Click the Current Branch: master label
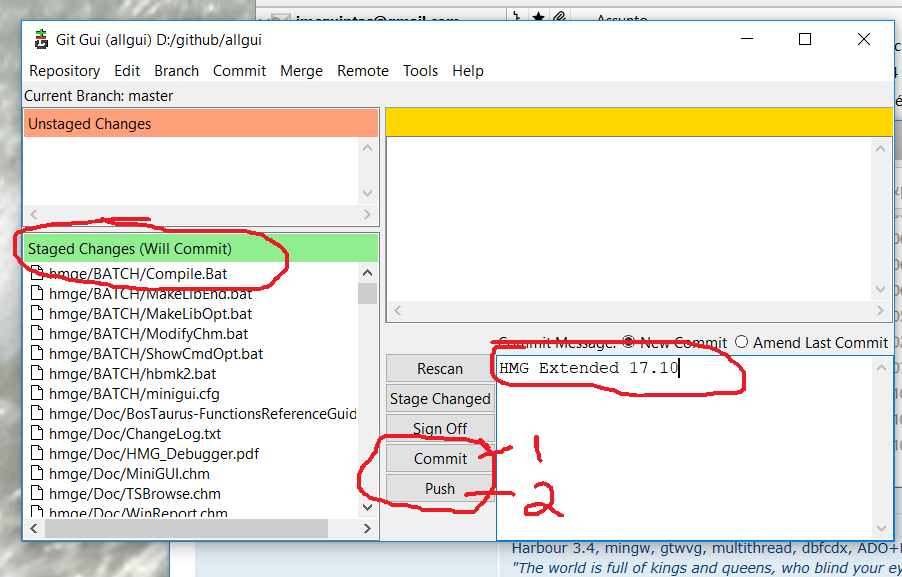 point(98,95)
